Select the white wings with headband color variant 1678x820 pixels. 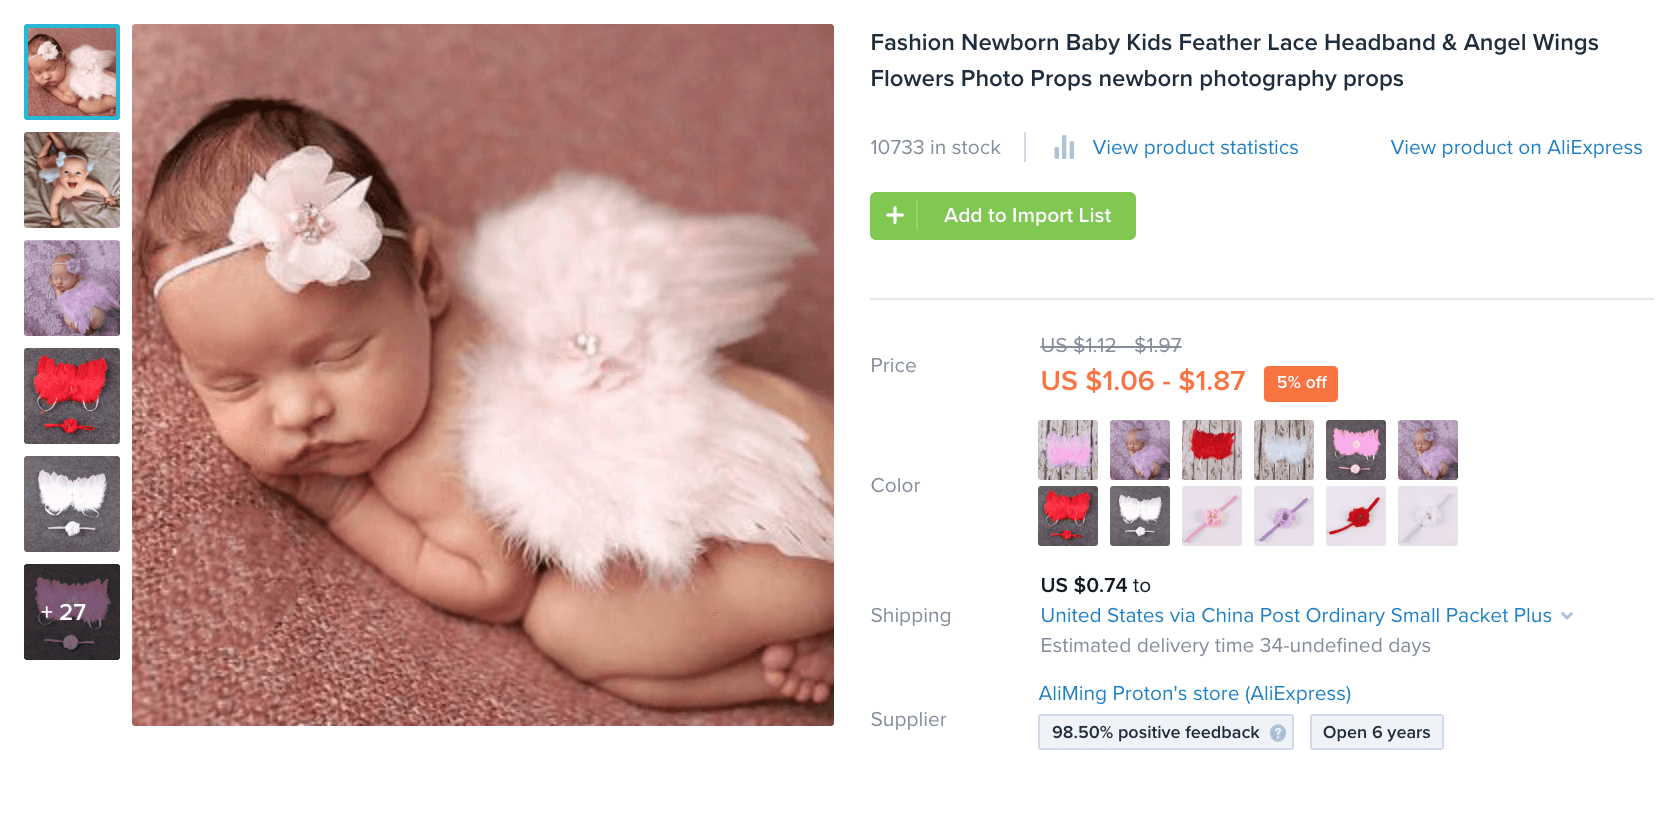(x=1140, y=516)
